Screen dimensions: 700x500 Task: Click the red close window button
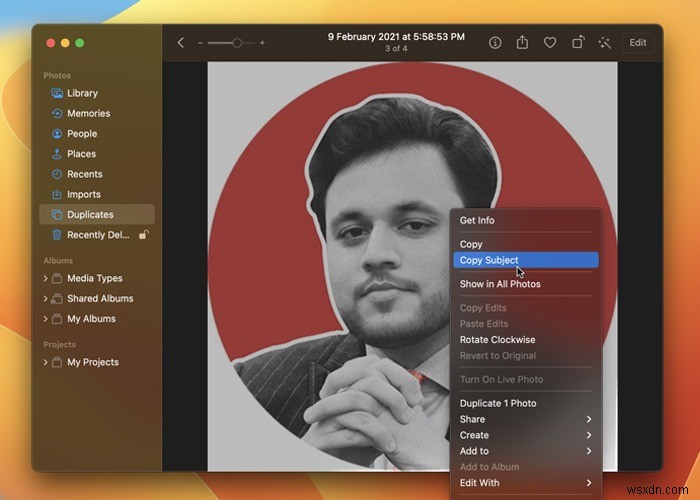(x=51, y=43)
